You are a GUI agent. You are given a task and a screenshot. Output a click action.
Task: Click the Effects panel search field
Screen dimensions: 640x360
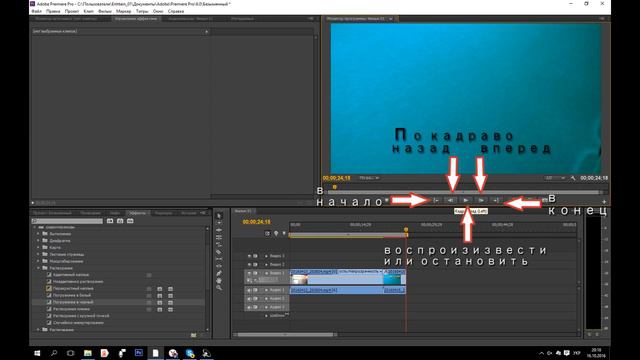click(67, 221)
